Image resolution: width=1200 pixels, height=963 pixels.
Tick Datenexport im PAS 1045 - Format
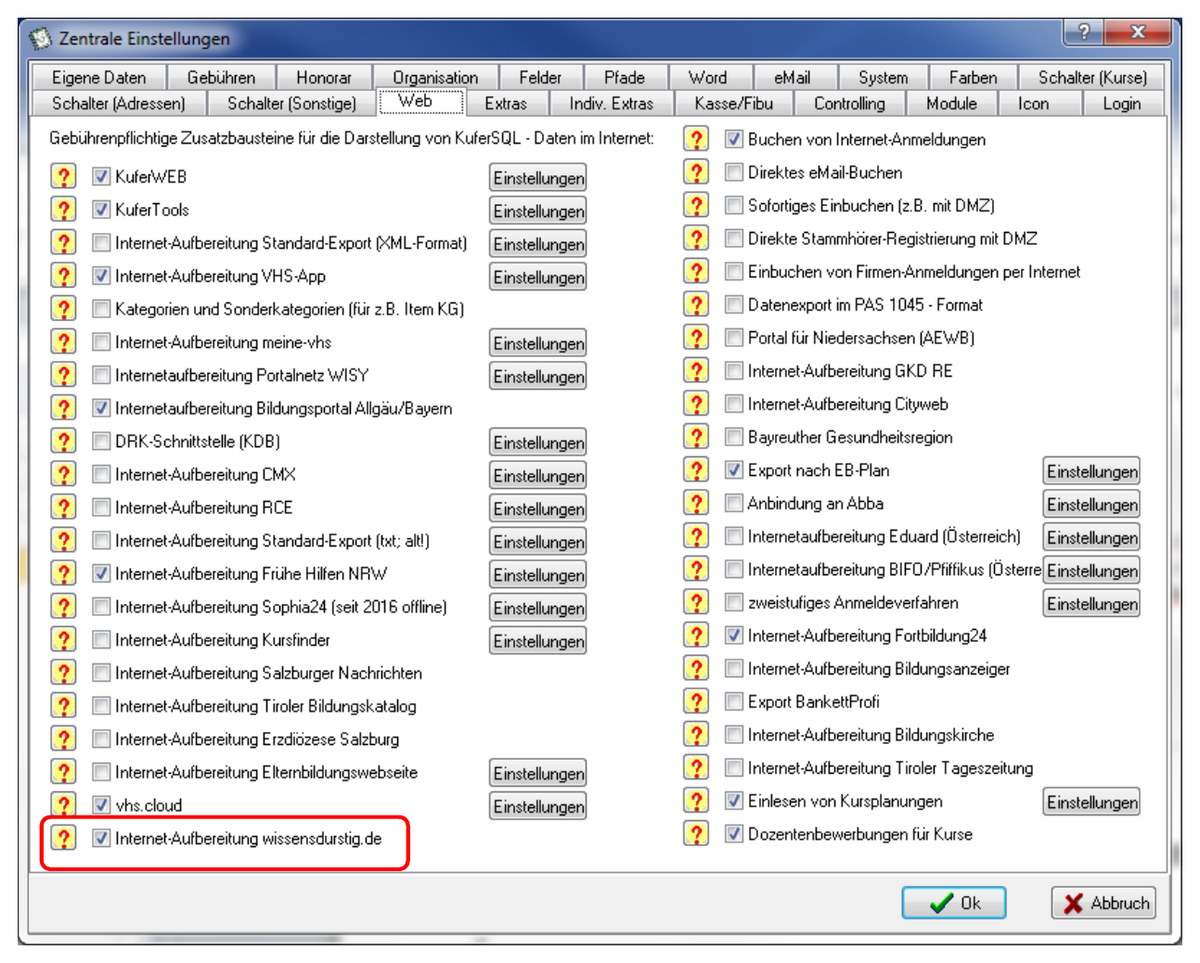click(734, 305)
